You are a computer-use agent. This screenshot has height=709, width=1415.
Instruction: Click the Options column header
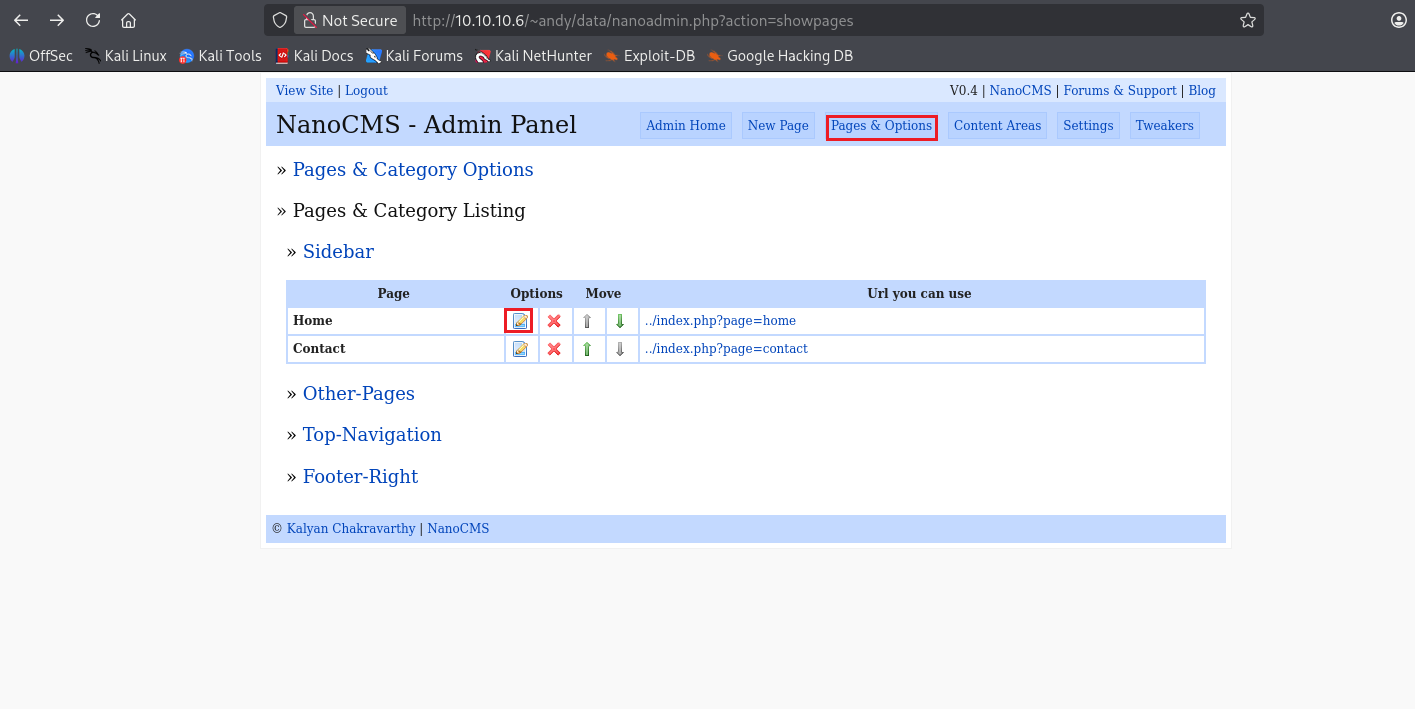536,294
